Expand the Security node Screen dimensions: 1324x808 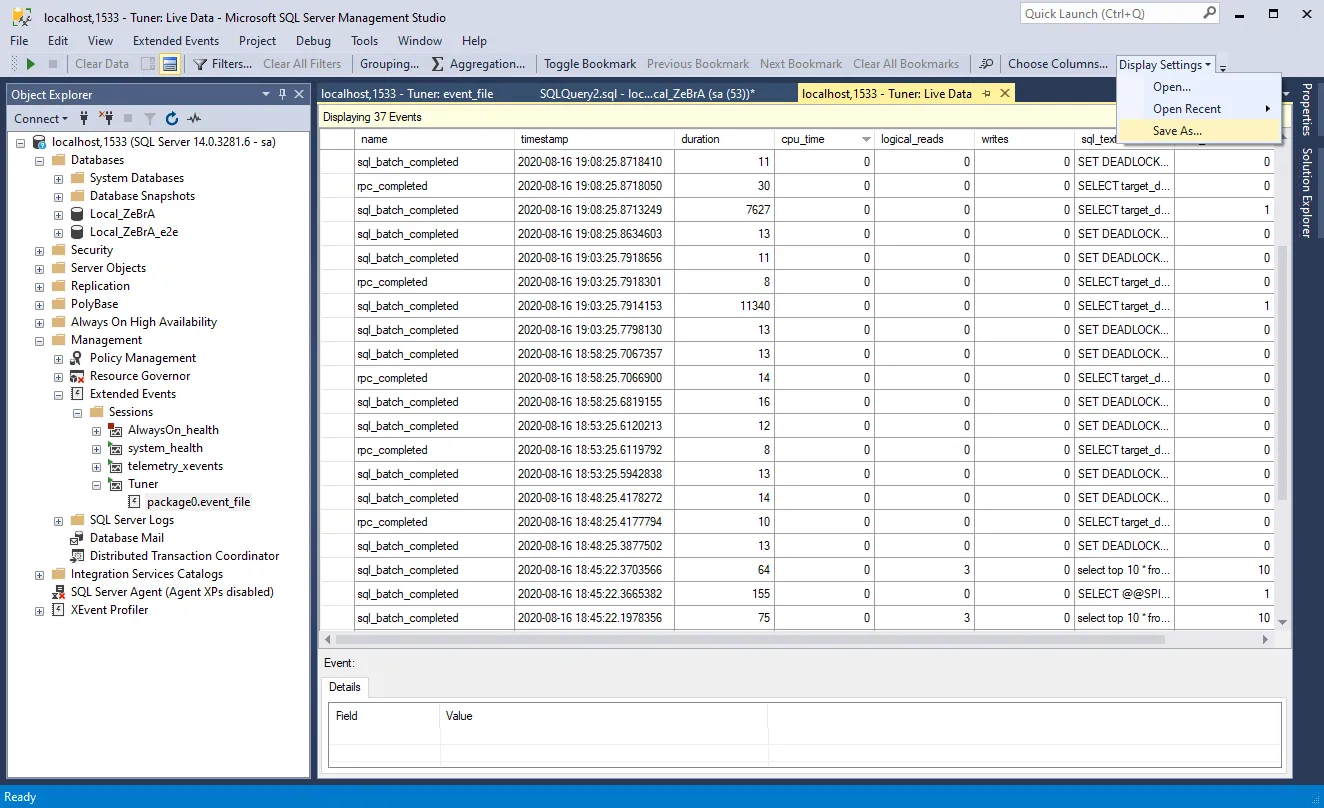(x=40, y=250)
